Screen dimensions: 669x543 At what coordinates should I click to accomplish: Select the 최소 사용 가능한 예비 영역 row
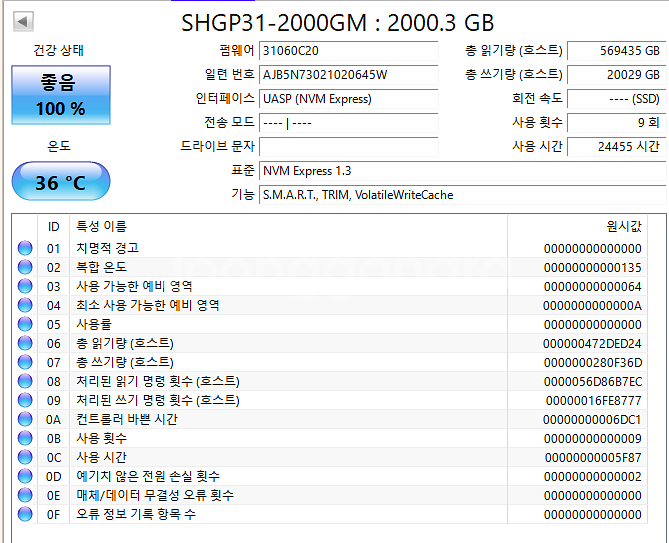tap(330, 305)
